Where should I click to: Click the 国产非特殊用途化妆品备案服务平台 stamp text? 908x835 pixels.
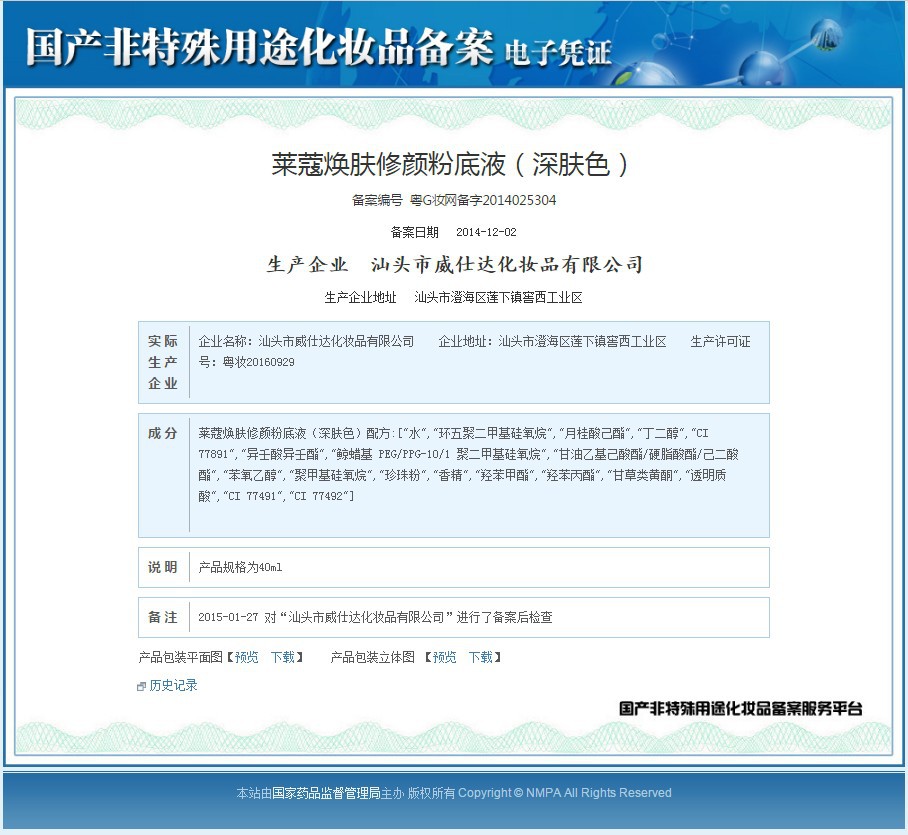(741, 708)
